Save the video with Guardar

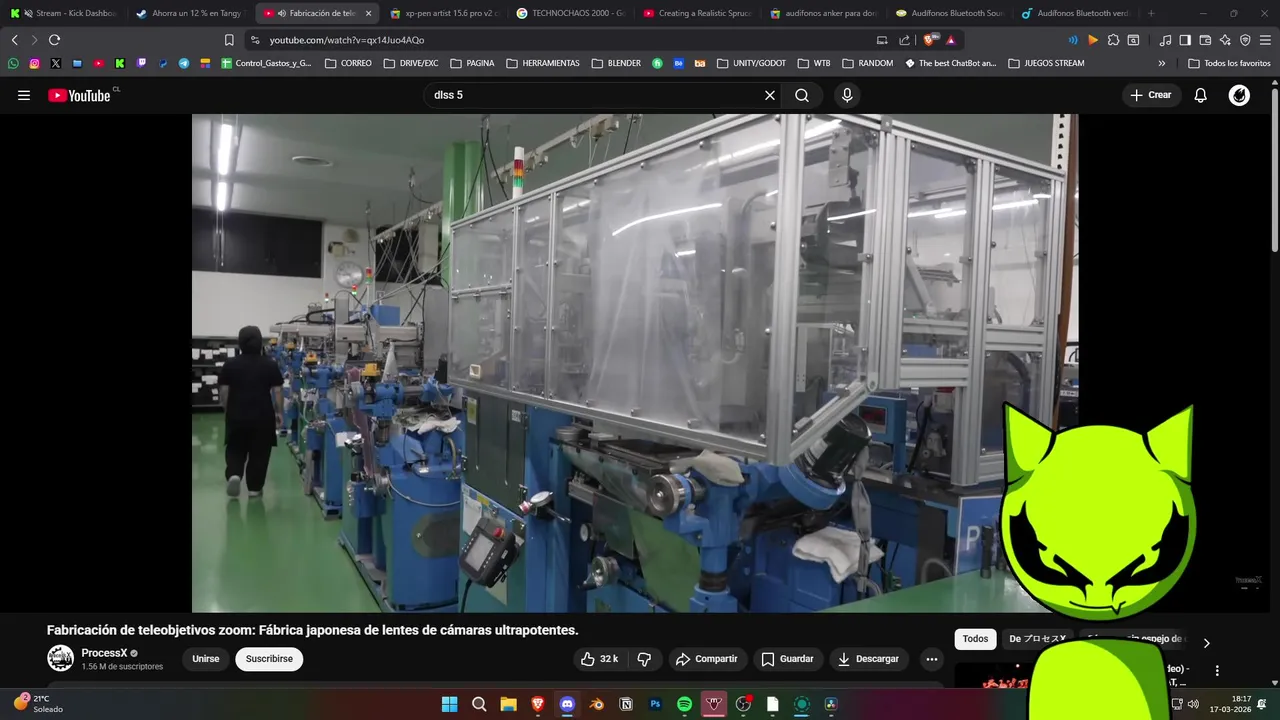pos(787,659)
